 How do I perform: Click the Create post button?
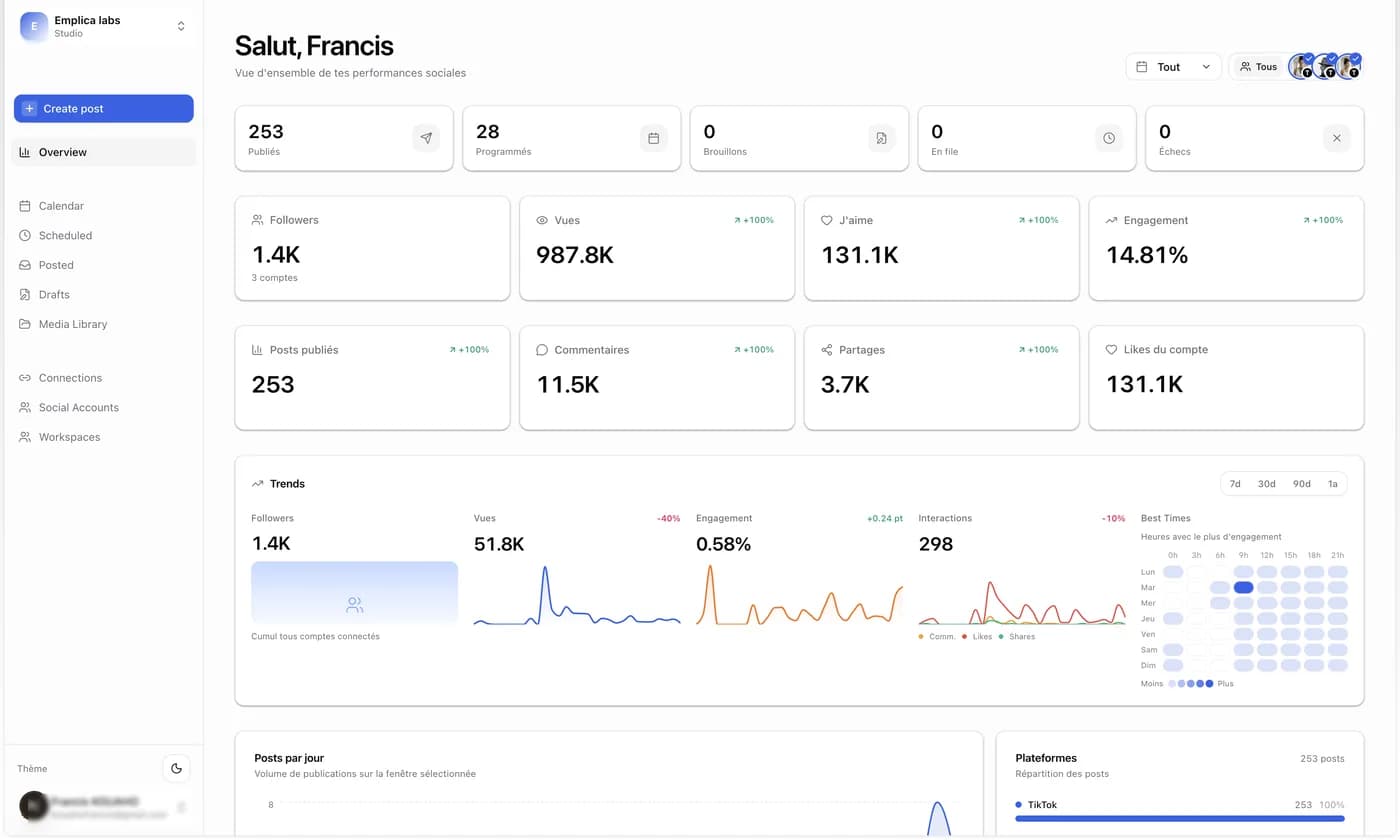pos(104,109)
